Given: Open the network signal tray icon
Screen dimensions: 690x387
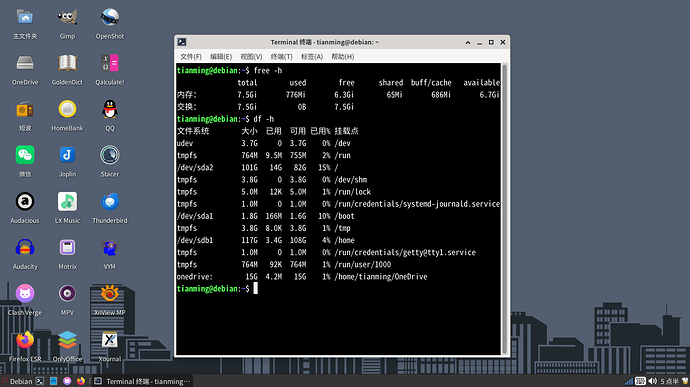Looking at the screenshot, I should 629,381.
